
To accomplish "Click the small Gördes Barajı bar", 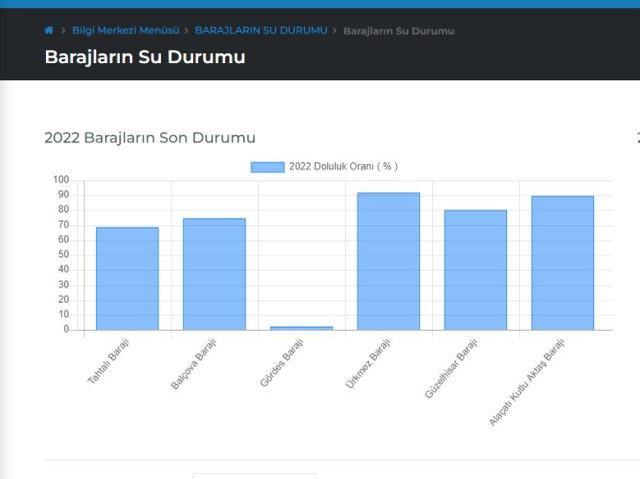I will click(x=301, y=328).
